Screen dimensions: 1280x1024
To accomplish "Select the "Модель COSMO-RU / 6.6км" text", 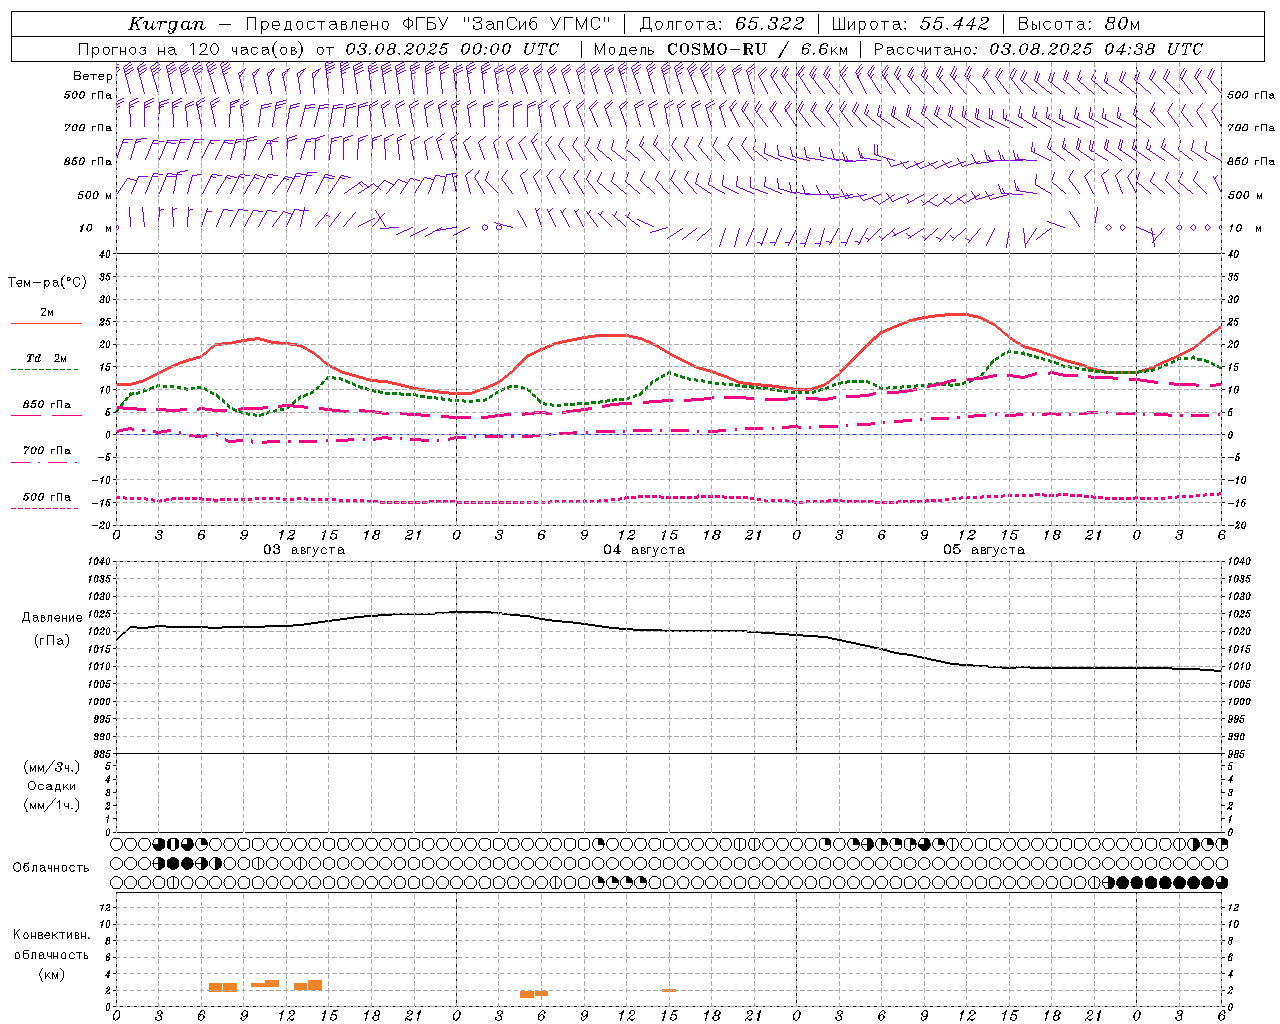I will tap(721, 49).
